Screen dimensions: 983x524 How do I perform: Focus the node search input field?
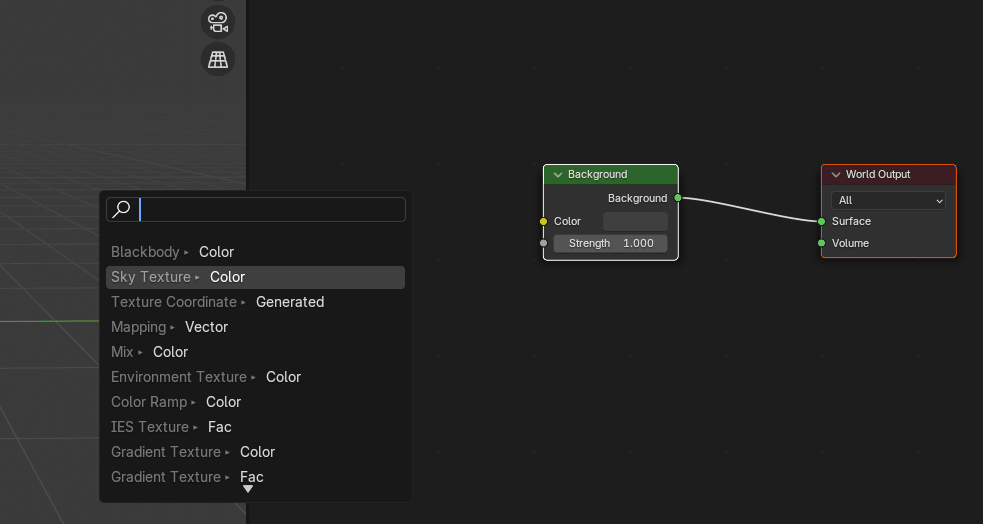coord(270,209)
